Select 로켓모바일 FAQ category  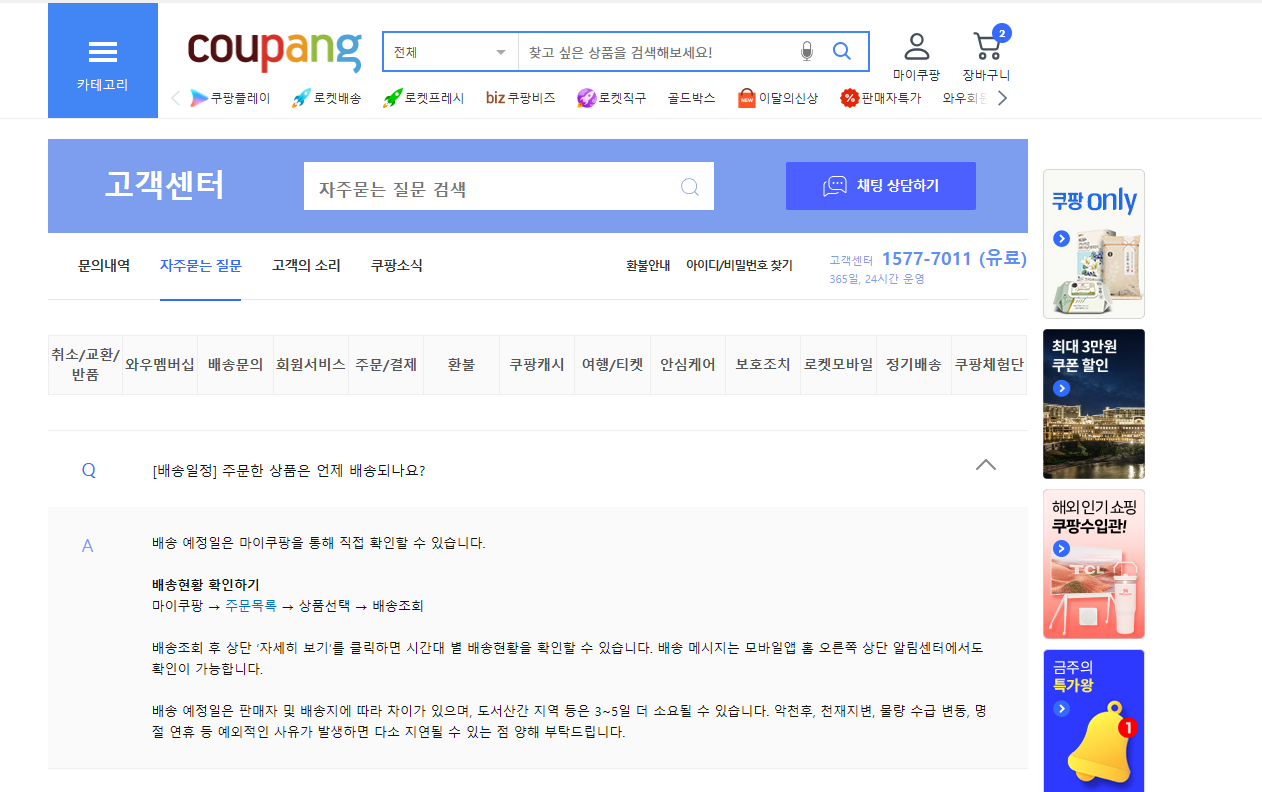[x=838, y=365]
